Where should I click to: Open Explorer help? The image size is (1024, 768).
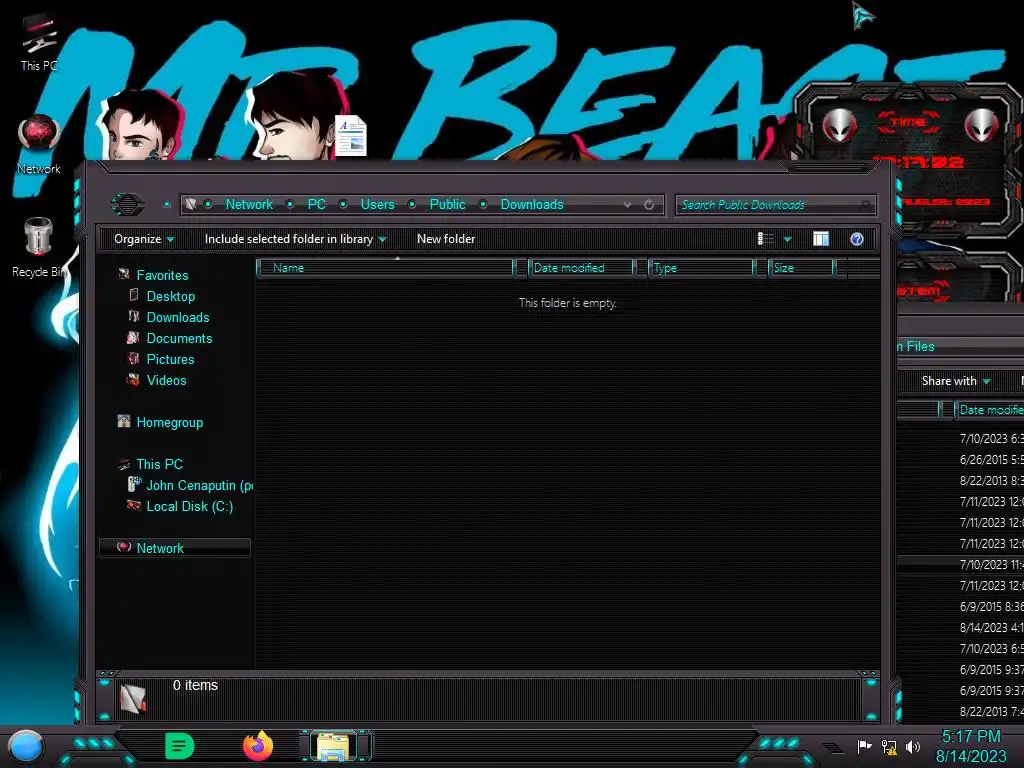point(857,239)
